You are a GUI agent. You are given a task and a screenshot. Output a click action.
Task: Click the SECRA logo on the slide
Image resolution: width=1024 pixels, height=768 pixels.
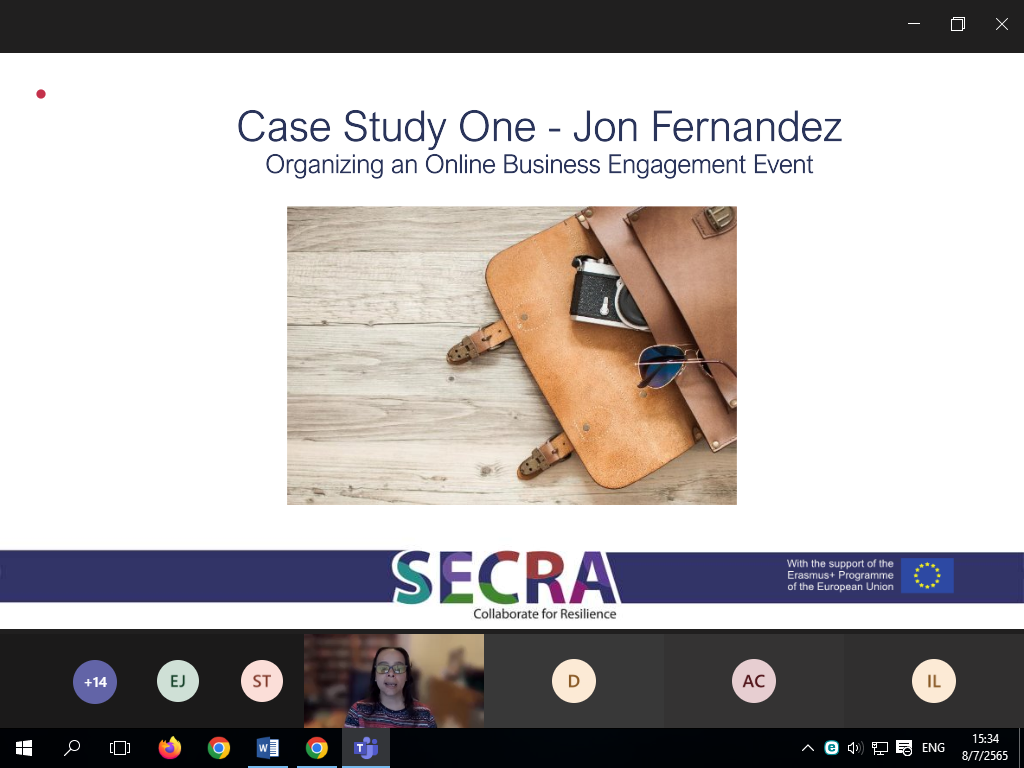pyautogui.click(x=506, y=577)
